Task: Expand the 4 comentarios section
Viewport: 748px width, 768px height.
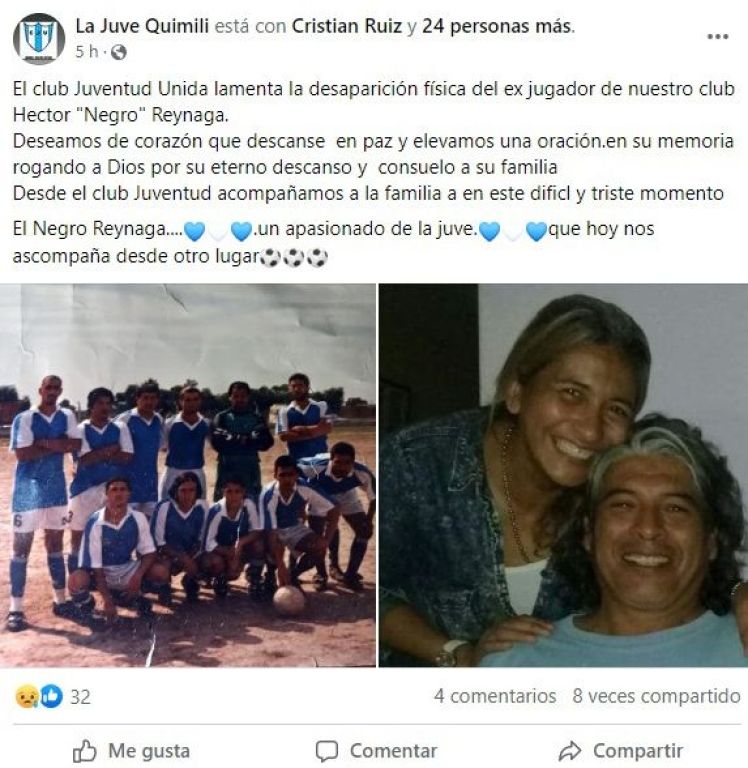Action: [x=495, y=696]
